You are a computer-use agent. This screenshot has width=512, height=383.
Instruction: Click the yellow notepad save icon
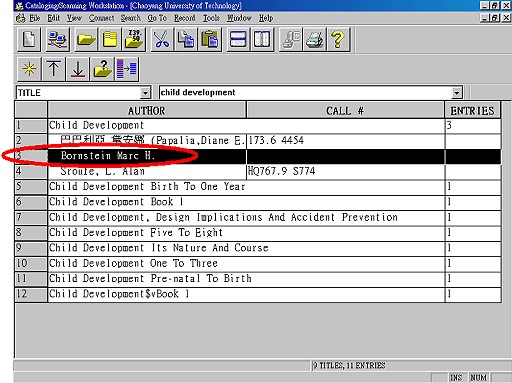tap(110, 40)
